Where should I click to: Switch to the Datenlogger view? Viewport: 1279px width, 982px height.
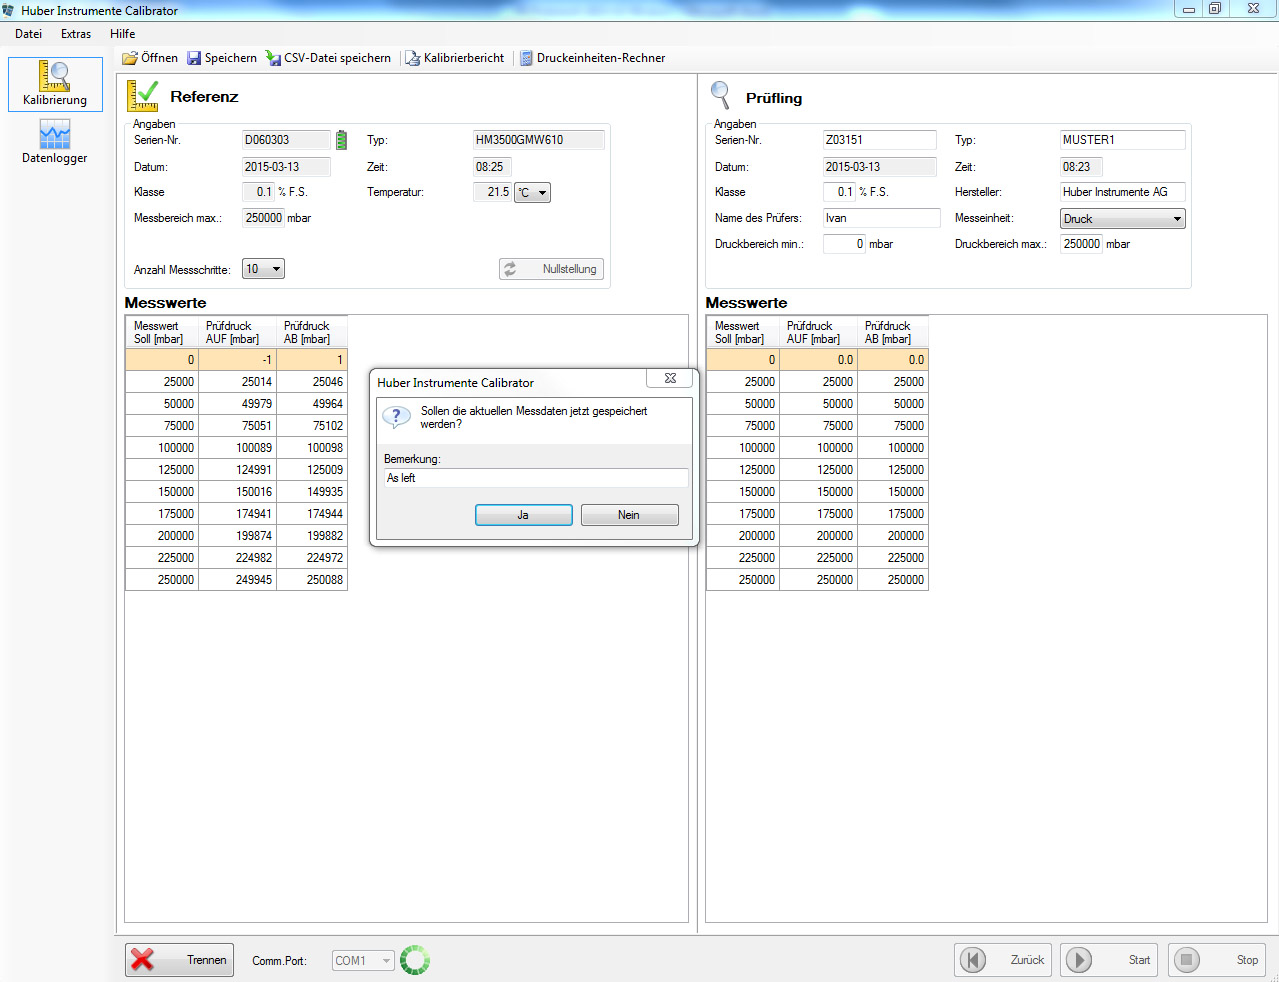tap(55, 142)
